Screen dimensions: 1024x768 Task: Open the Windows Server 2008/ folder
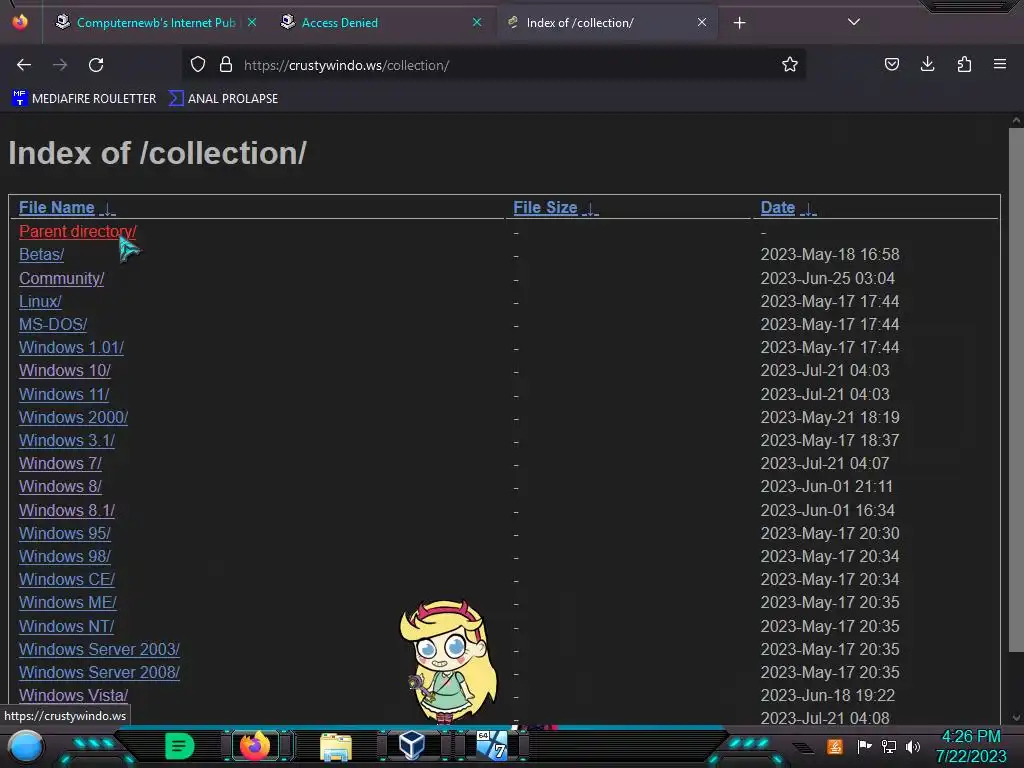click(x=99, y=672)
